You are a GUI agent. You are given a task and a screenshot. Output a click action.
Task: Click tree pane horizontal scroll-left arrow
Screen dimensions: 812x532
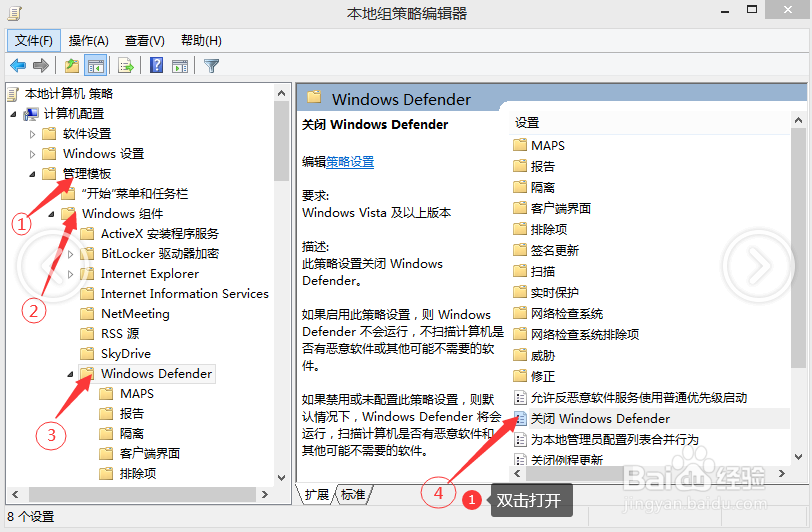[x=16, y=495]
